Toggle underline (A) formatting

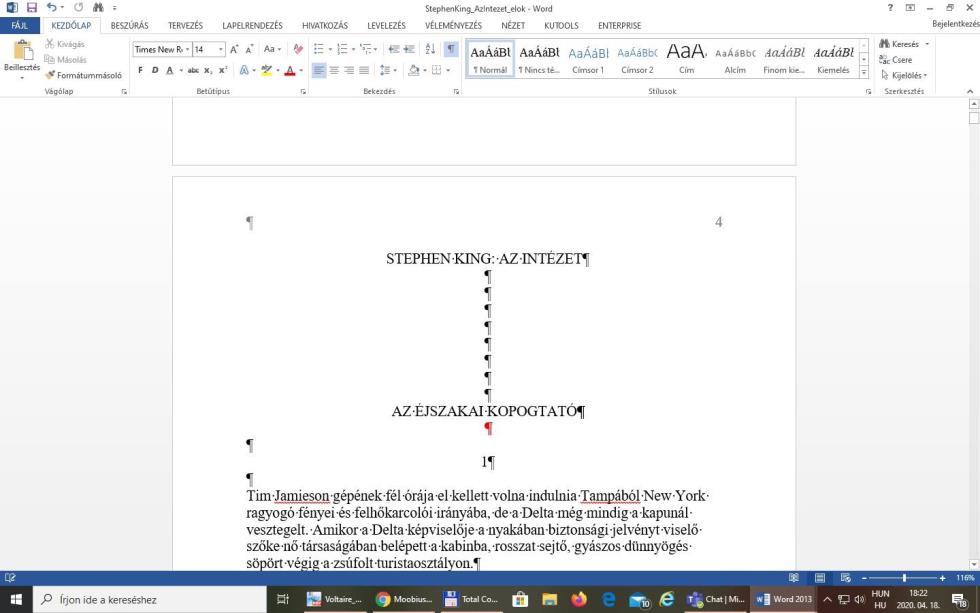[169, 71]
